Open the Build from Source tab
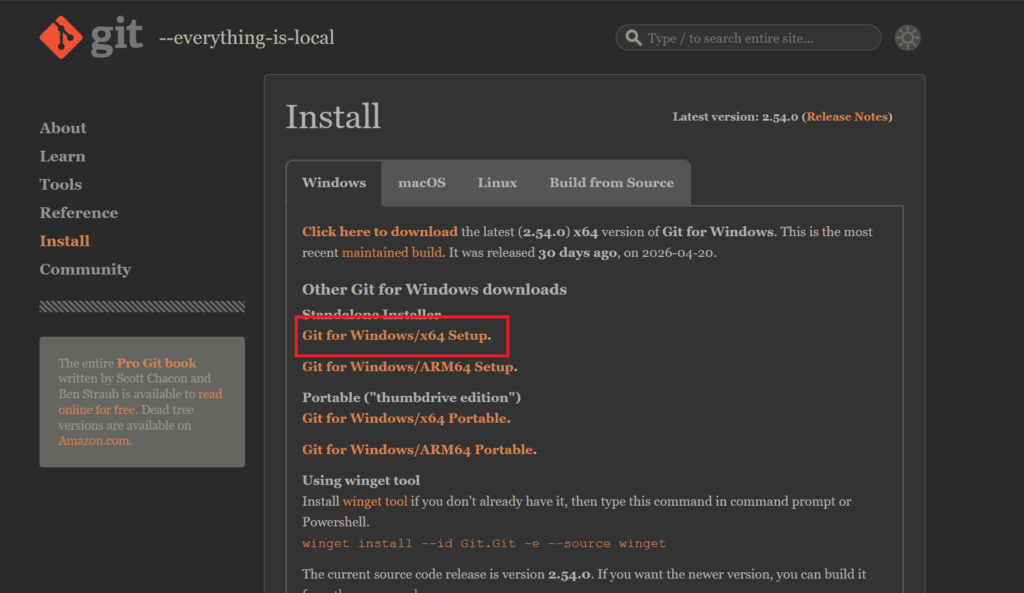 point(611,183)
